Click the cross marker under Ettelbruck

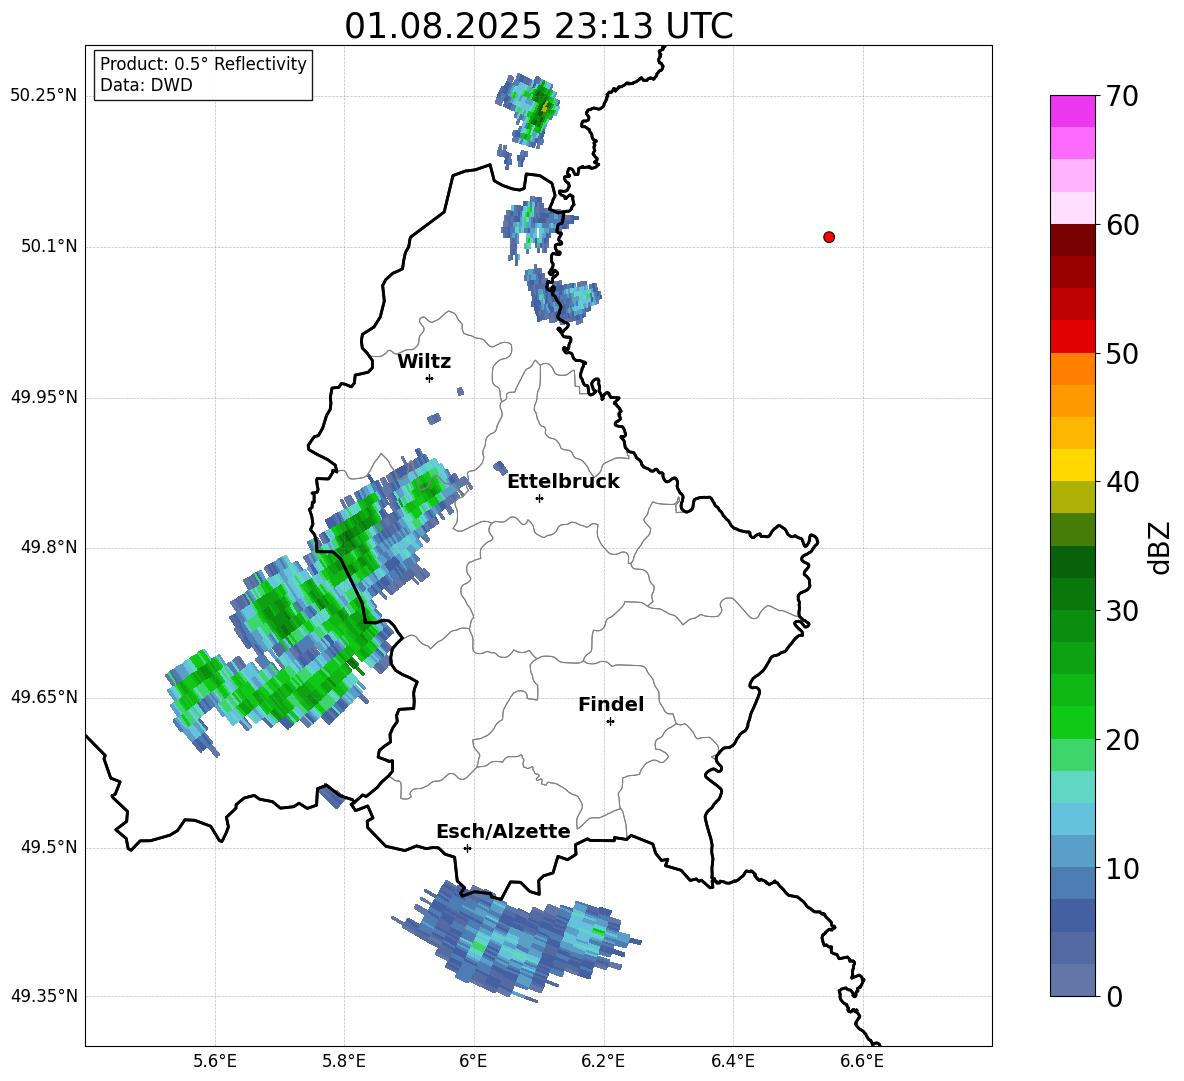pos(539,498)
